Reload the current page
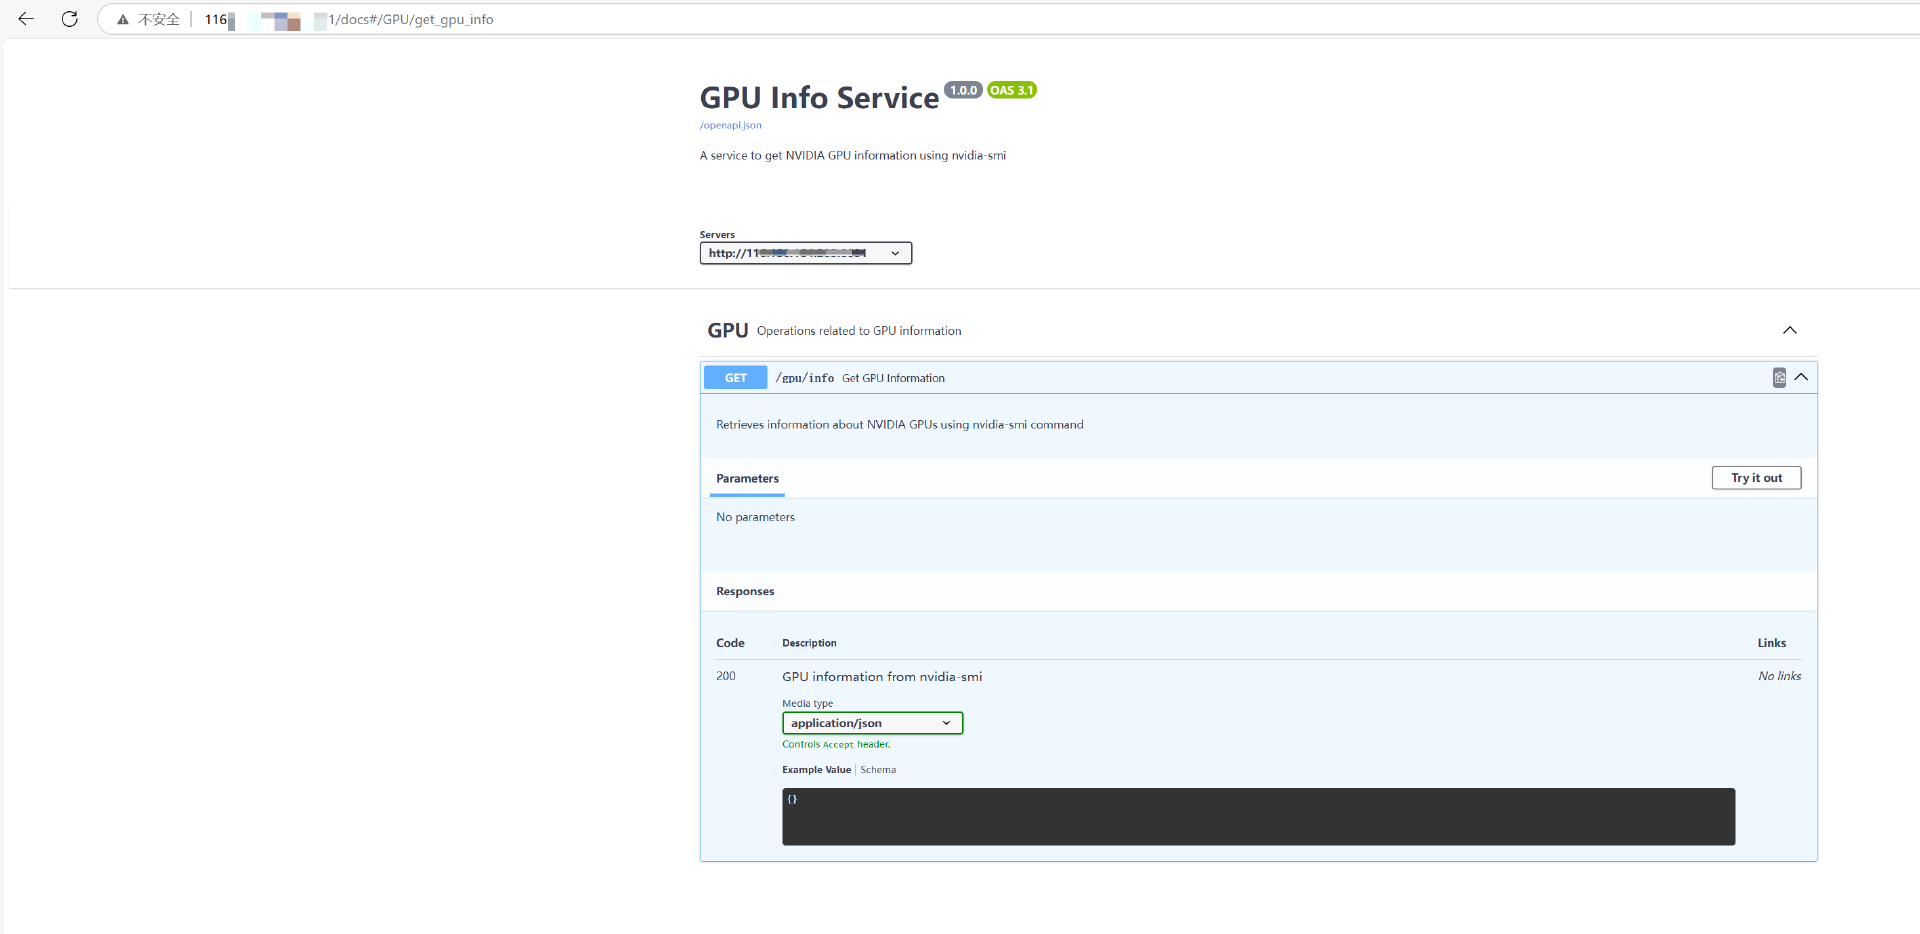 [x=69, y=19]
